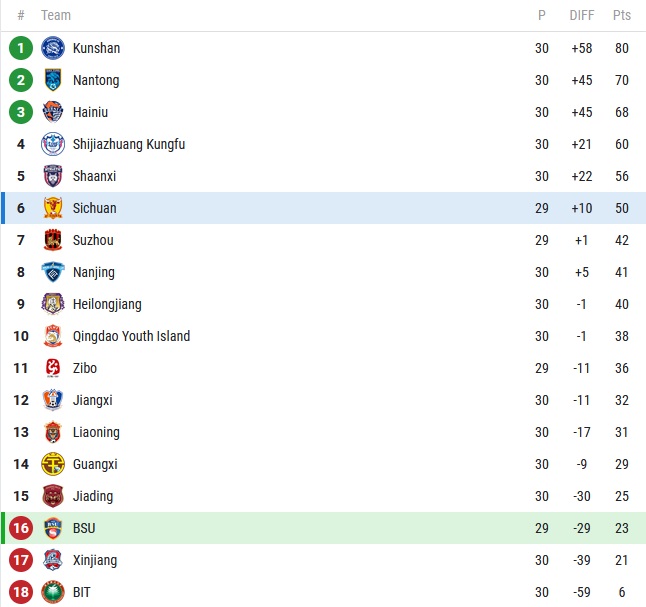The height and width of the screenshot is (607, 646).
Task: Click the Nantong club logo
Action: tap(53, 80)
